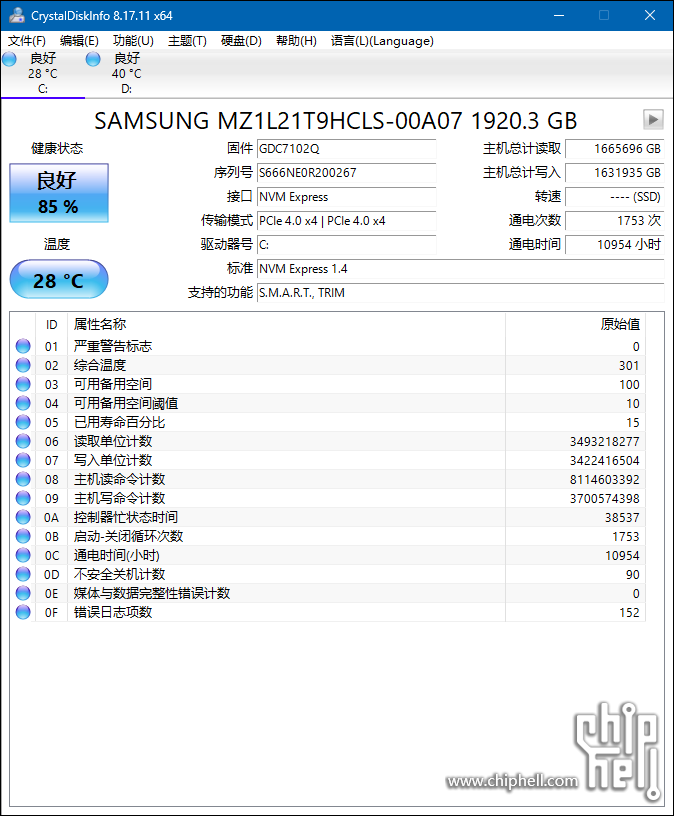
Task: Click status orb for attribute 0A 控制器忙状态时间
Action: (23, 517)
